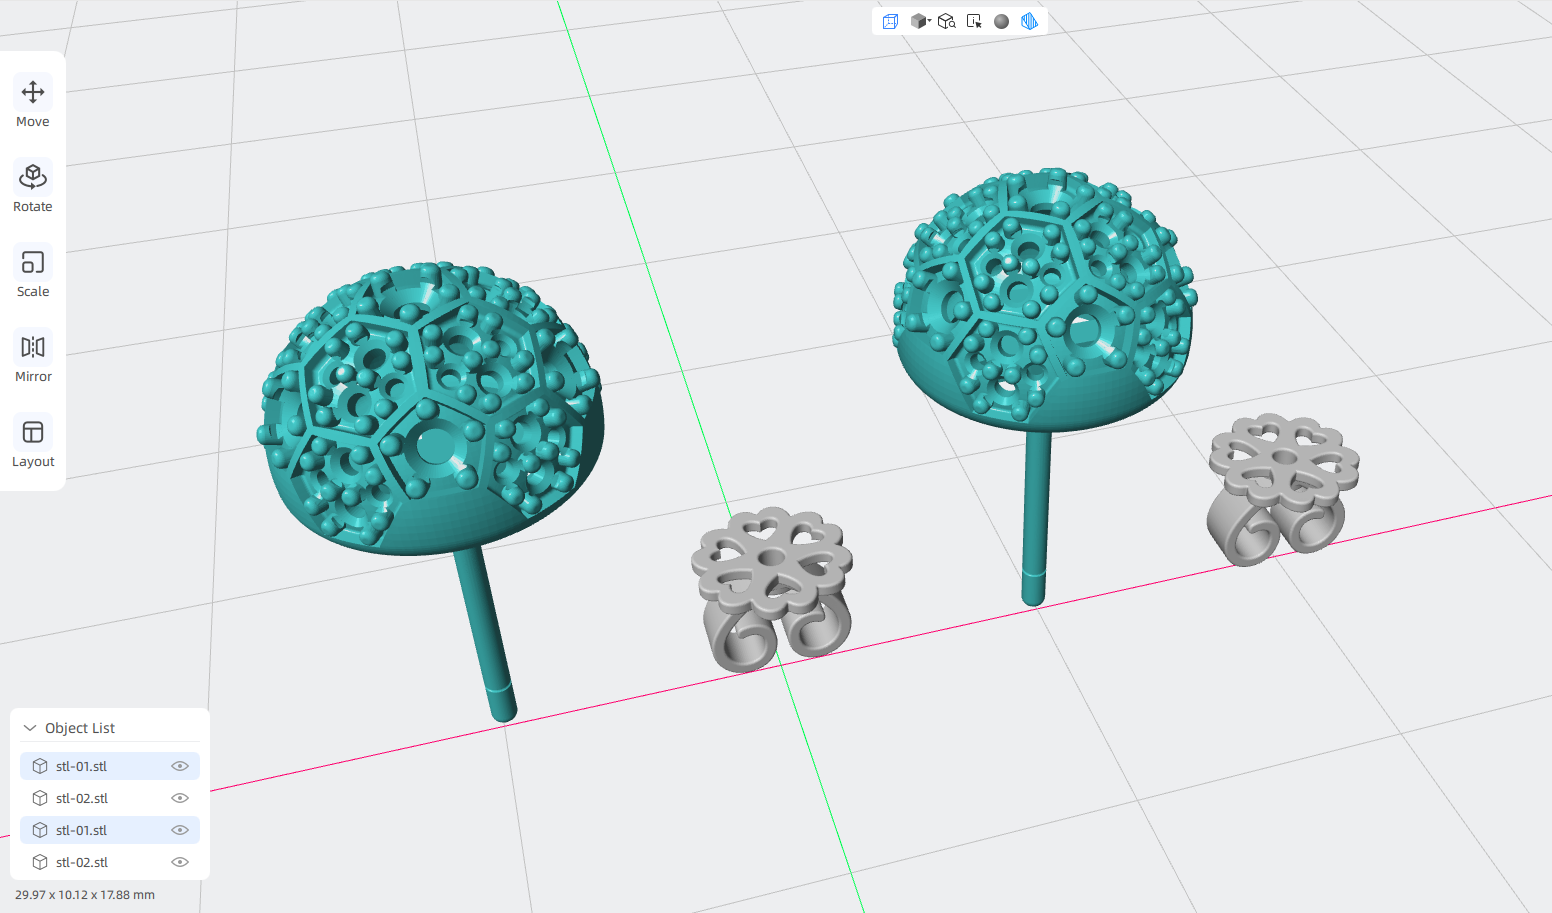Switch to the gray sphere shading mode
Viewport: 1552px width, 913px height.
[1001, 21]
